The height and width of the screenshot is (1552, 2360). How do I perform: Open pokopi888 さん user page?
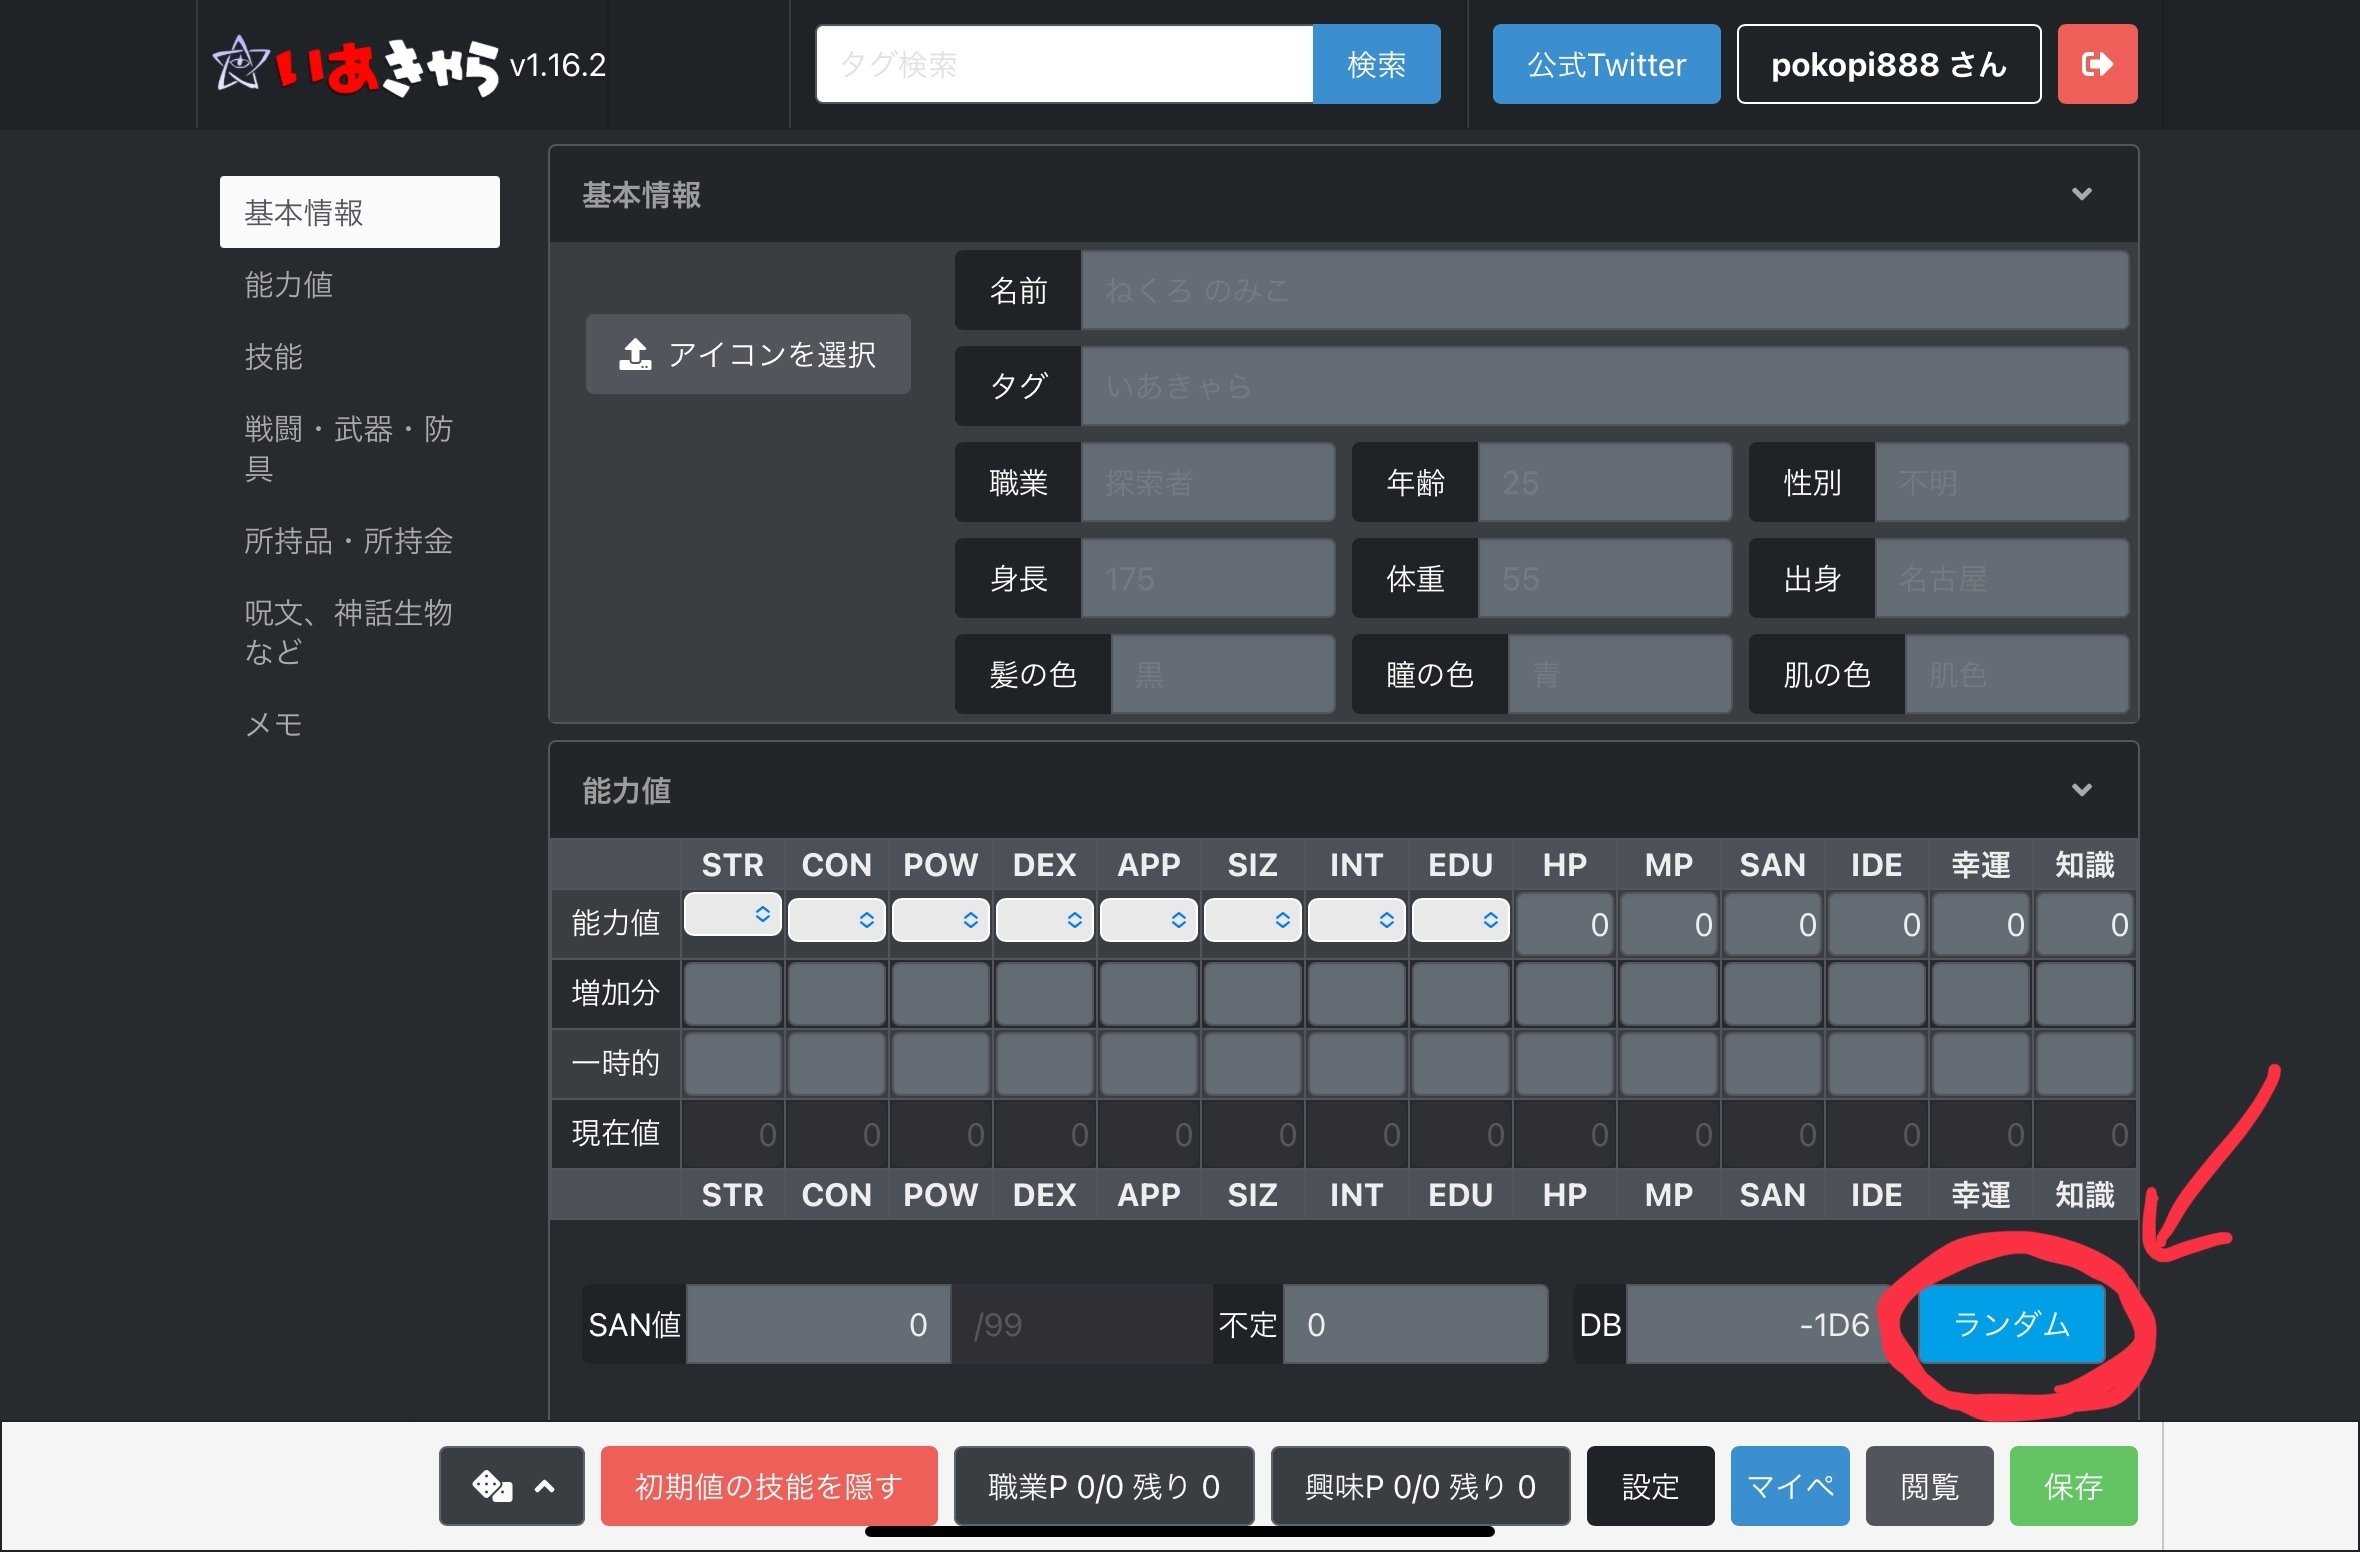[x=1889, y=64]
